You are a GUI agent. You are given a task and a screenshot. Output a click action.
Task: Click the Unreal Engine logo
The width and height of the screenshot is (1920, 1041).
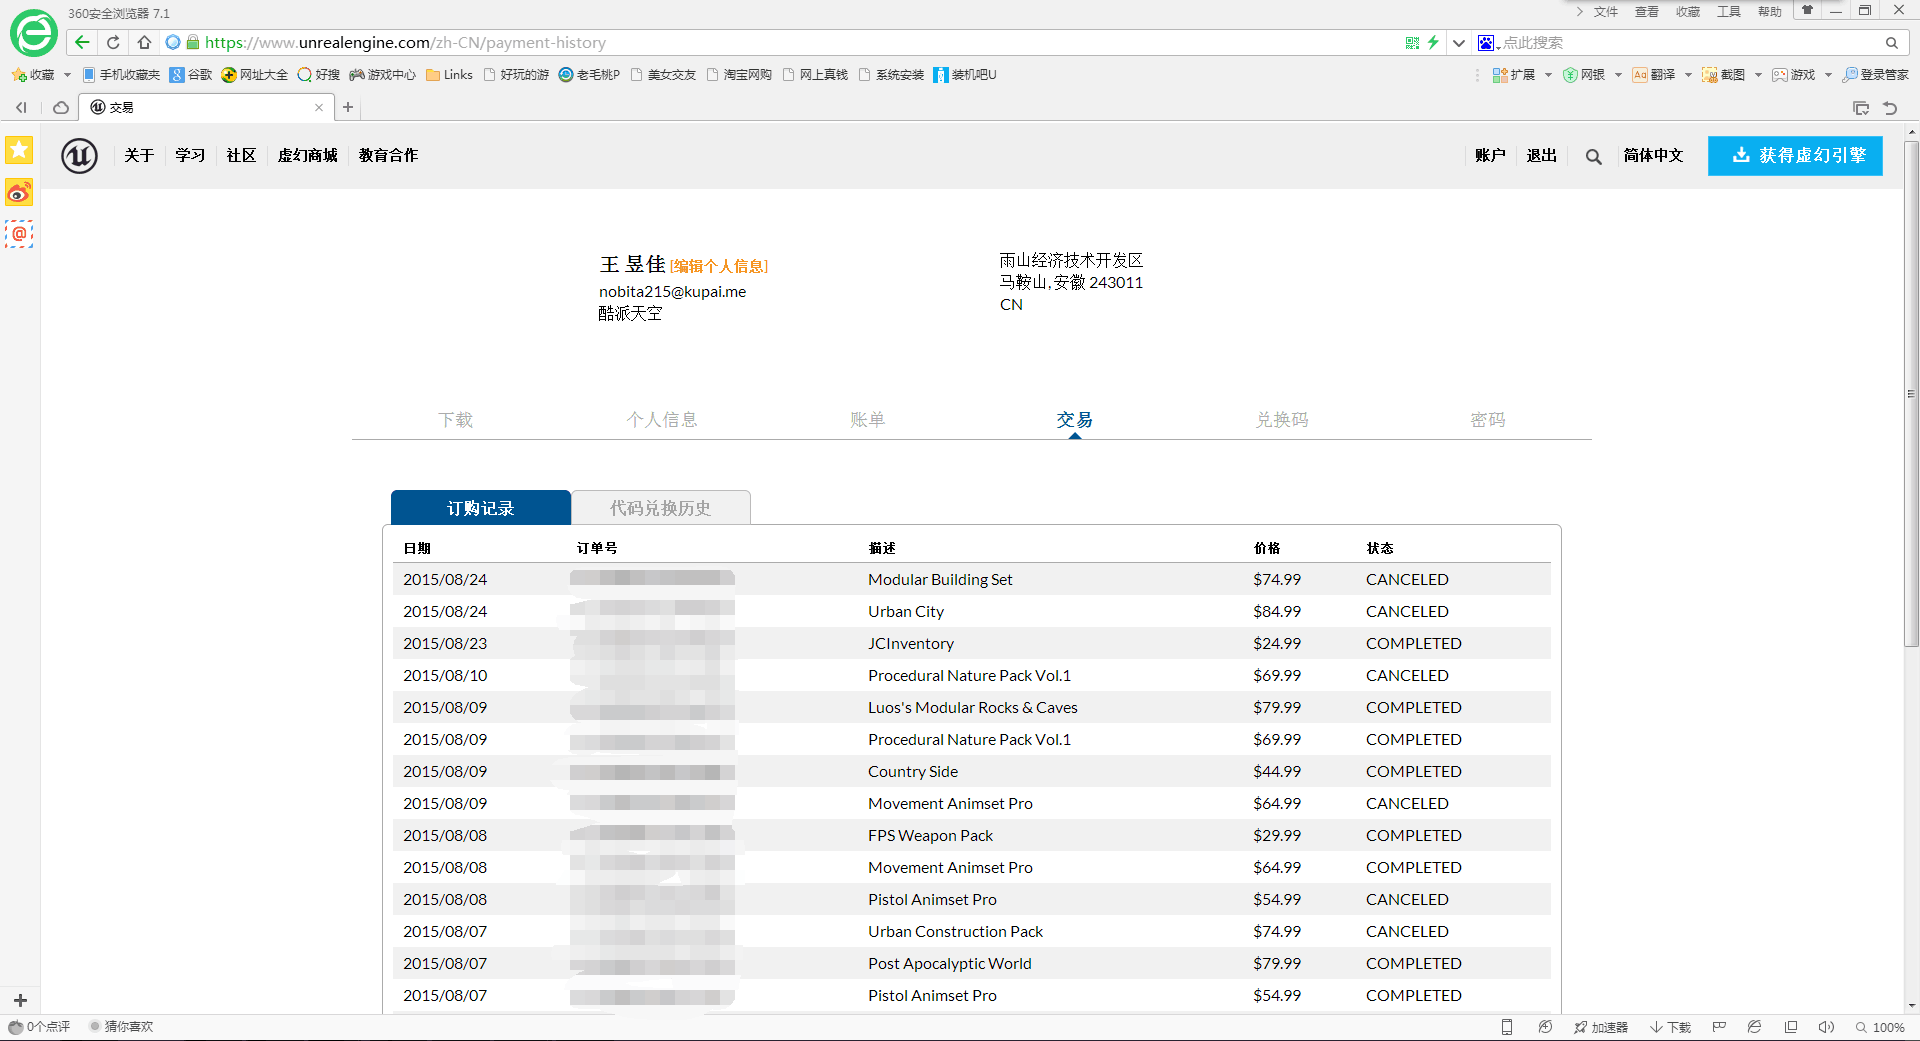pyautogui.click(x=79, y=156)
